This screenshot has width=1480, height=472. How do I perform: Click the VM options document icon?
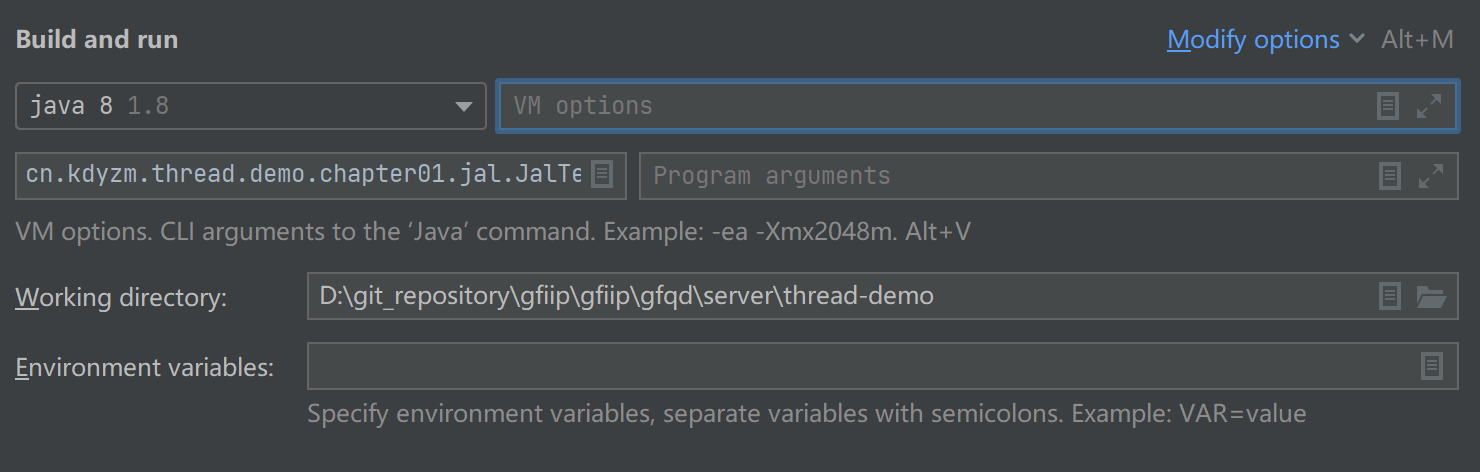[1388, 106]
